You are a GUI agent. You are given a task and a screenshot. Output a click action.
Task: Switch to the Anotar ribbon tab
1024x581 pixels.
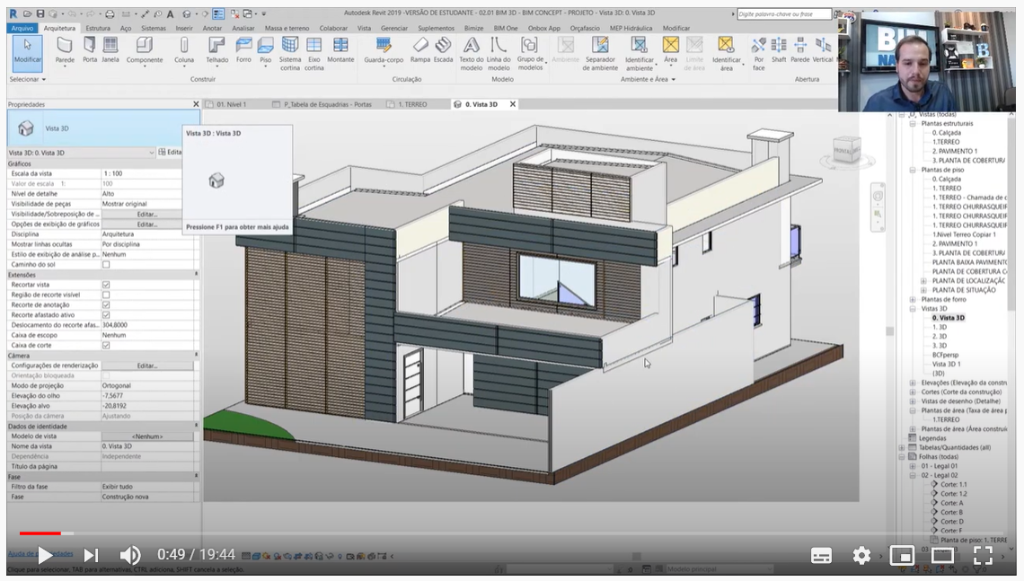[x=212, y=28]
